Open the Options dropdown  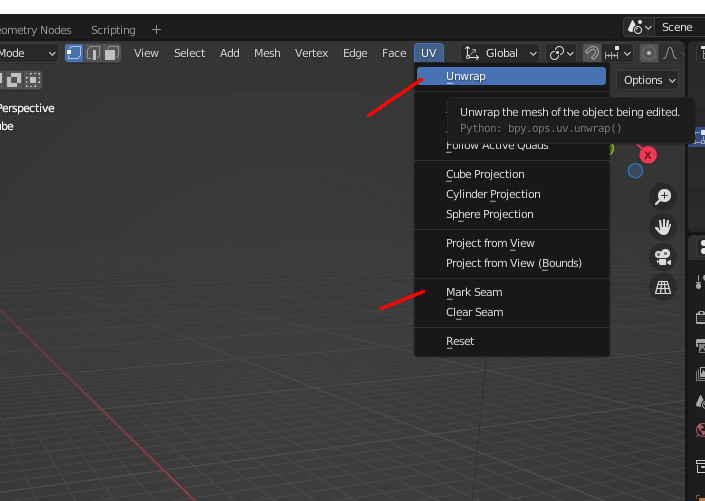649,80
